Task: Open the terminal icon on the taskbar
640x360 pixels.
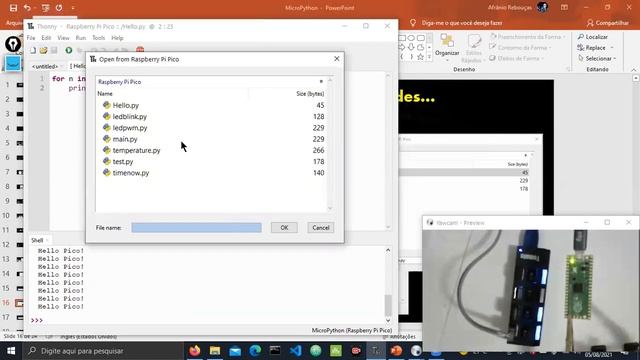Action: coord(275,351)
